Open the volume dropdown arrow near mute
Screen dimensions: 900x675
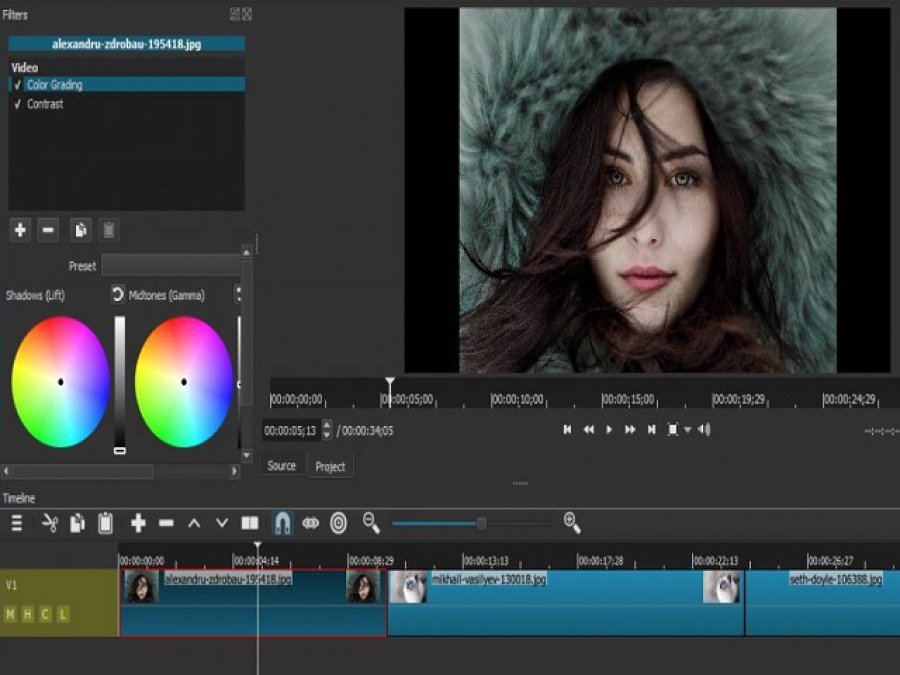click(x=687, y=430)
